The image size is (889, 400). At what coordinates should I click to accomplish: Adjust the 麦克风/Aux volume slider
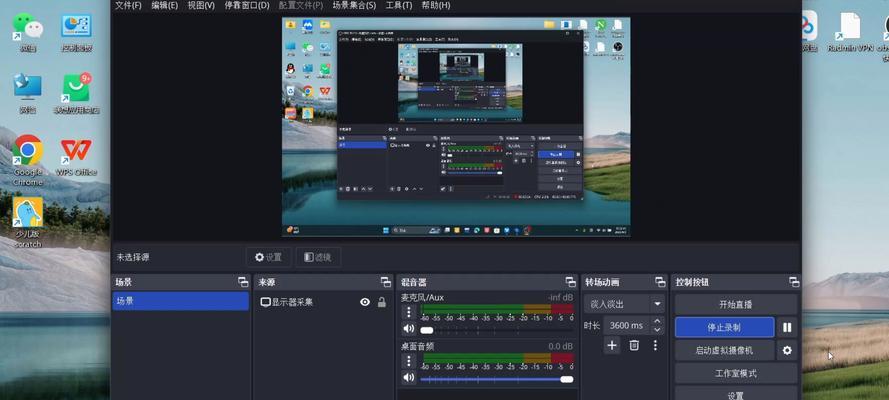tap(497, 330)
